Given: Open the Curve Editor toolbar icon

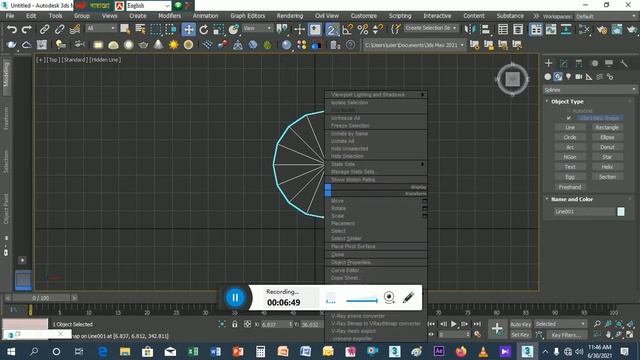Looking at the screenshot, I should coord(551,29).
